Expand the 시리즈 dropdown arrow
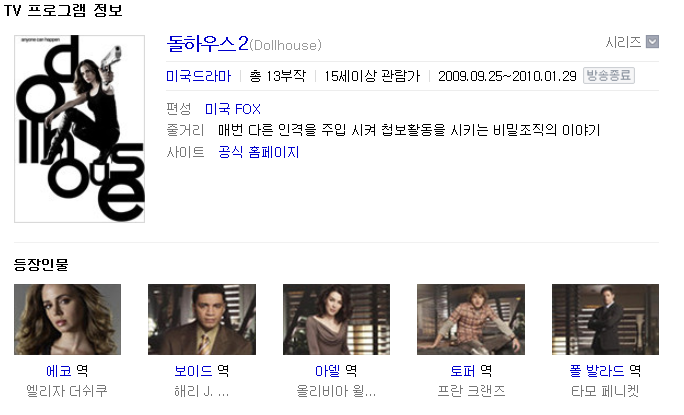Screen dimensions: 684x415 pyautogui.click(x=652, y=42)
